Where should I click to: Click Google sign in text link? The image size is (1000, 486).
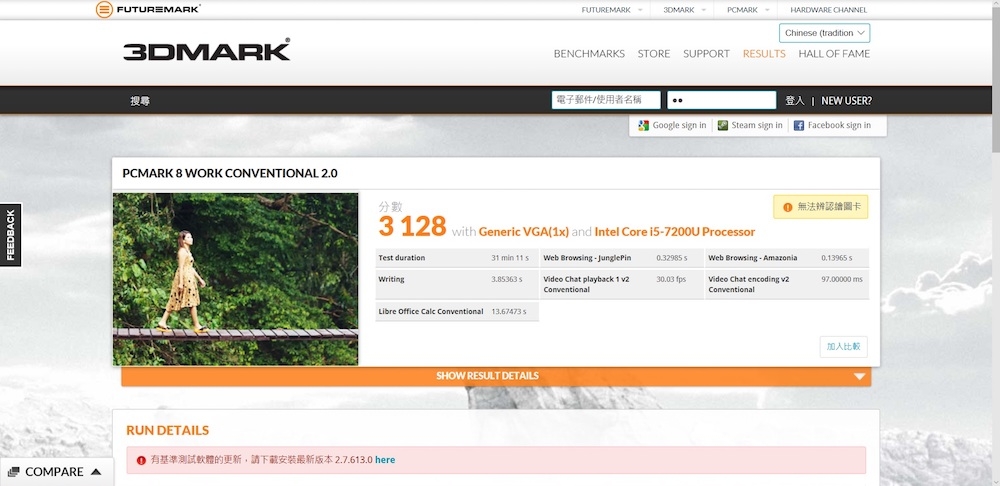679,126
